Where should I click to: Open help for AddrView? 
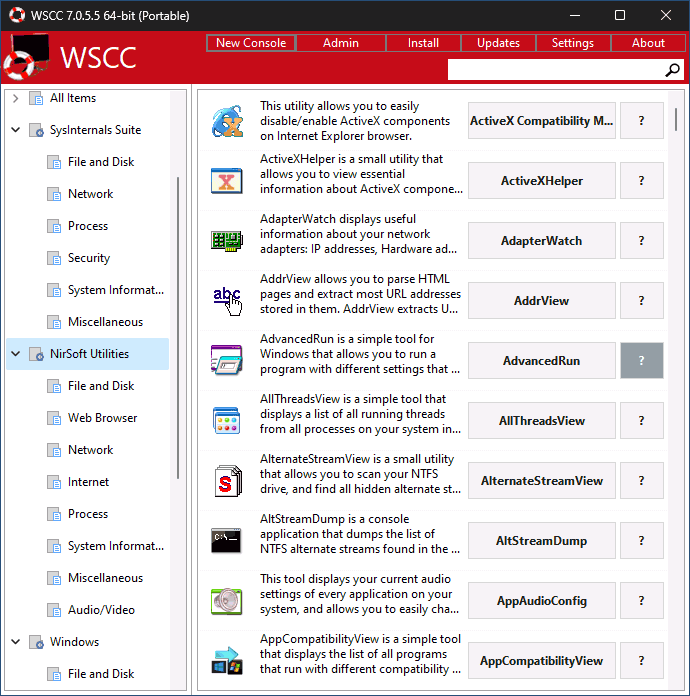[x=642, y=301]
